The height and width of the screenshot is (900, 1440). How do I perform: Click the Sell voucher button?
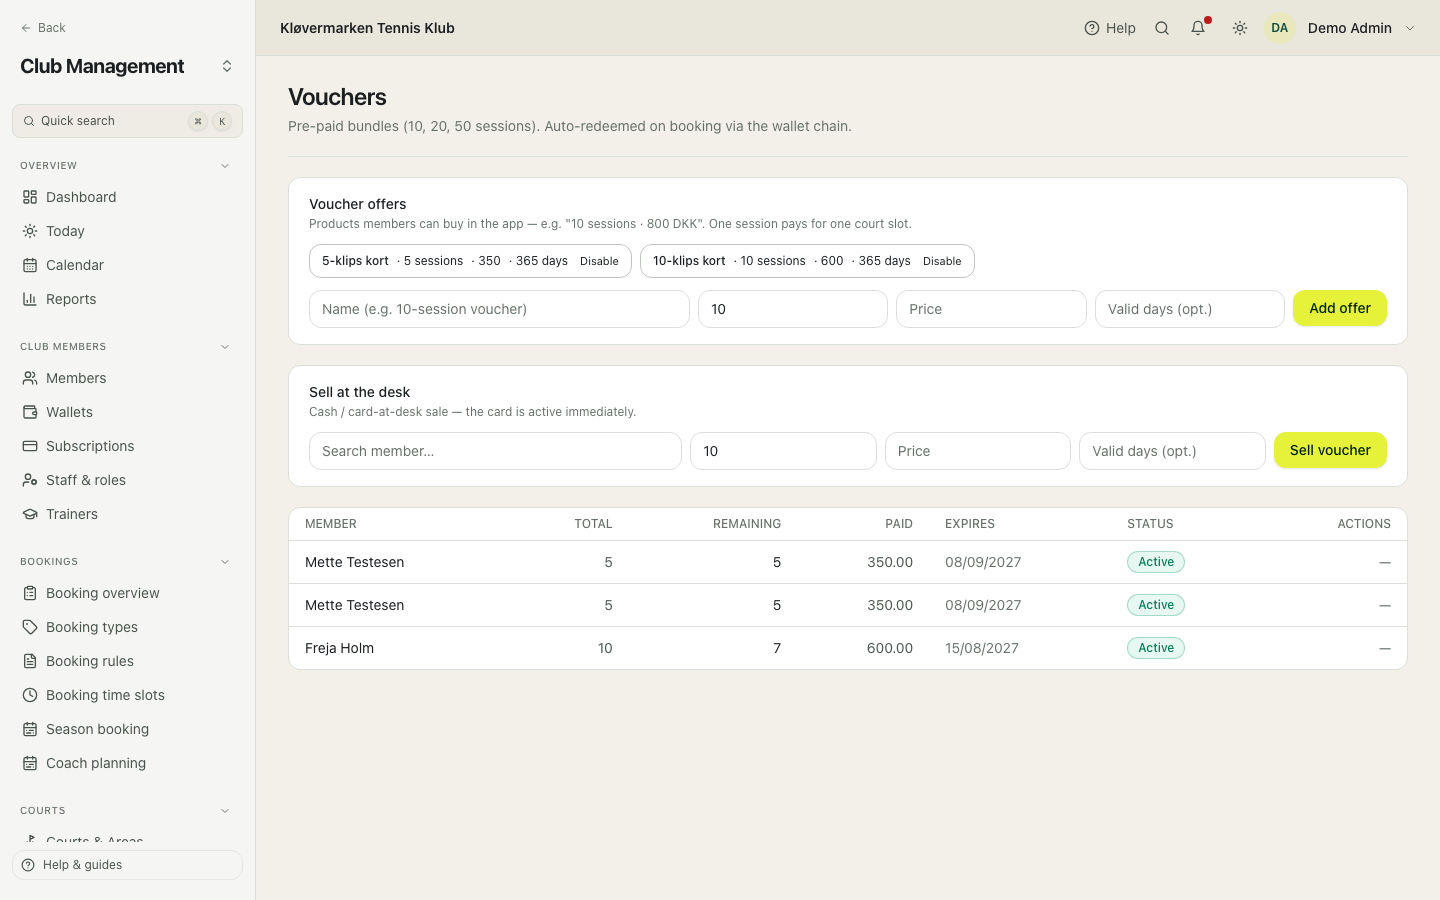point(1330,450)
